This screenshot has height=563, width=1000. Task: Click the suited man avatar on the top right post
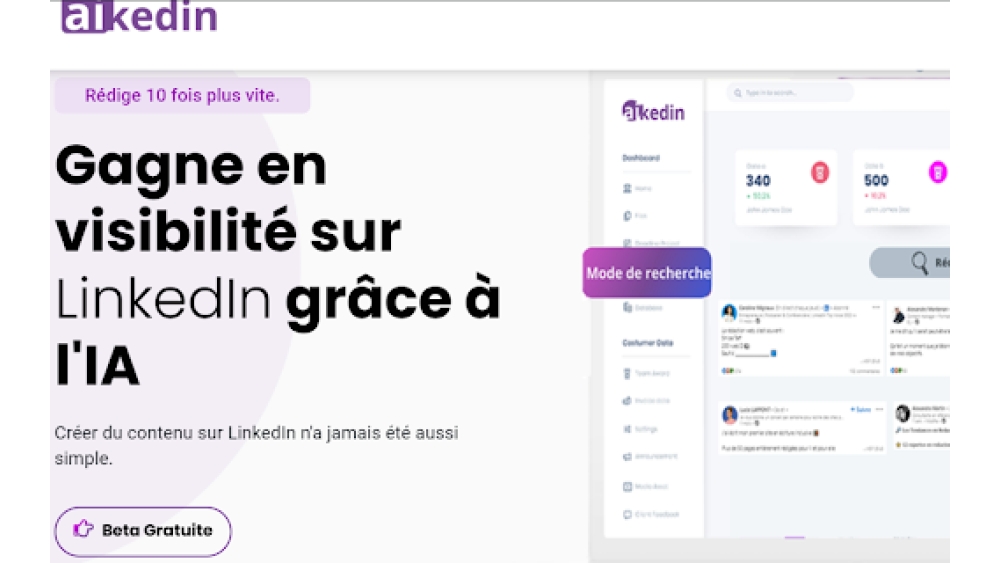899,315
